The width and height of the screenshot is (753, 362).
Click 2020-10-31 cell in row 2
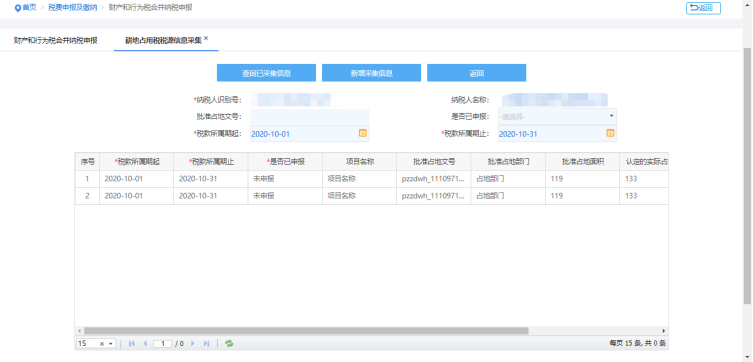(x=211, y=196)
